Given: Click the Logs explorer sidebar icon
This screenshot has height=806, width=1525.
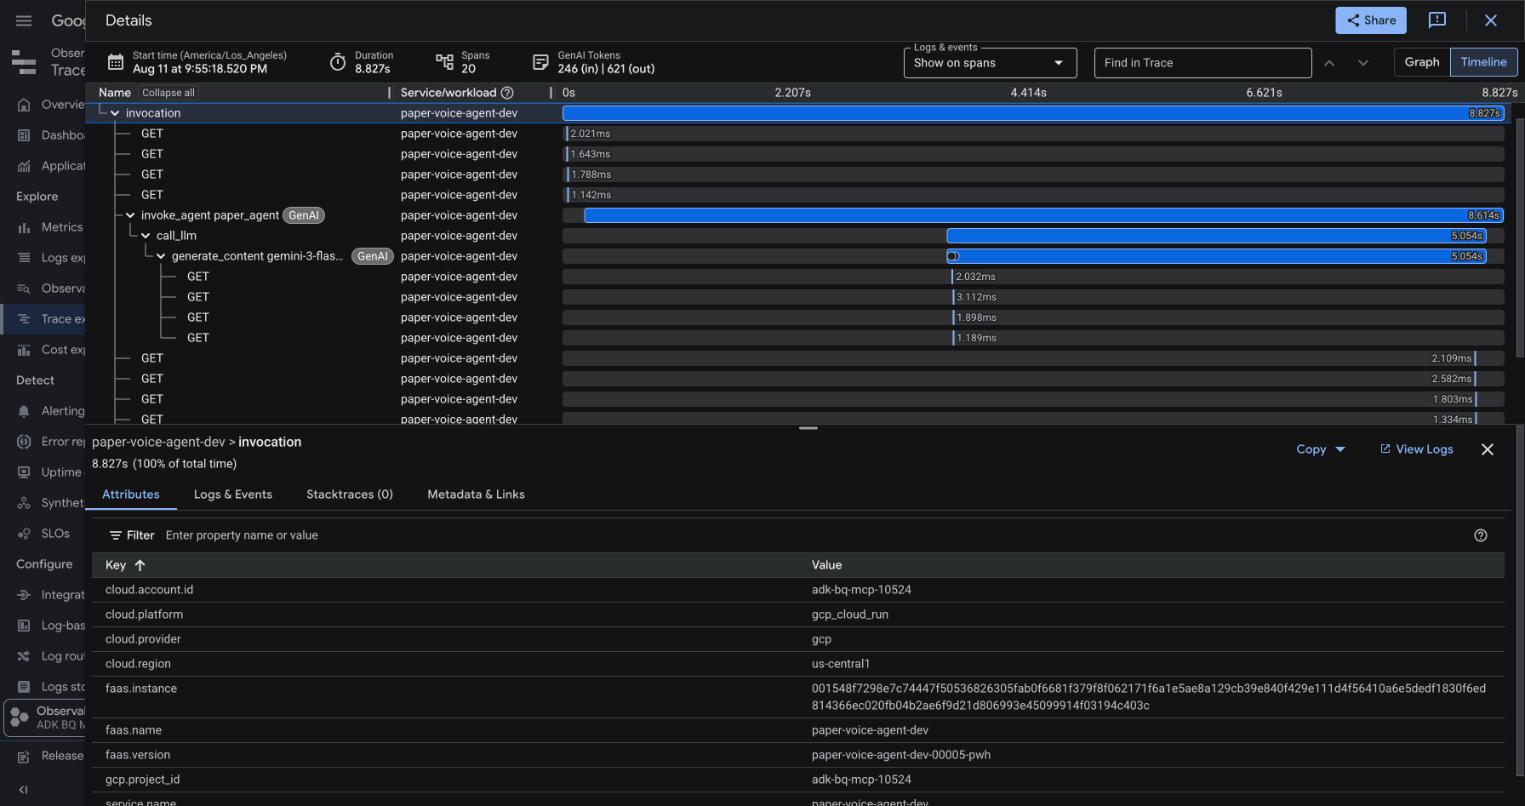Looking at the screenshot, I should (24, 257).
